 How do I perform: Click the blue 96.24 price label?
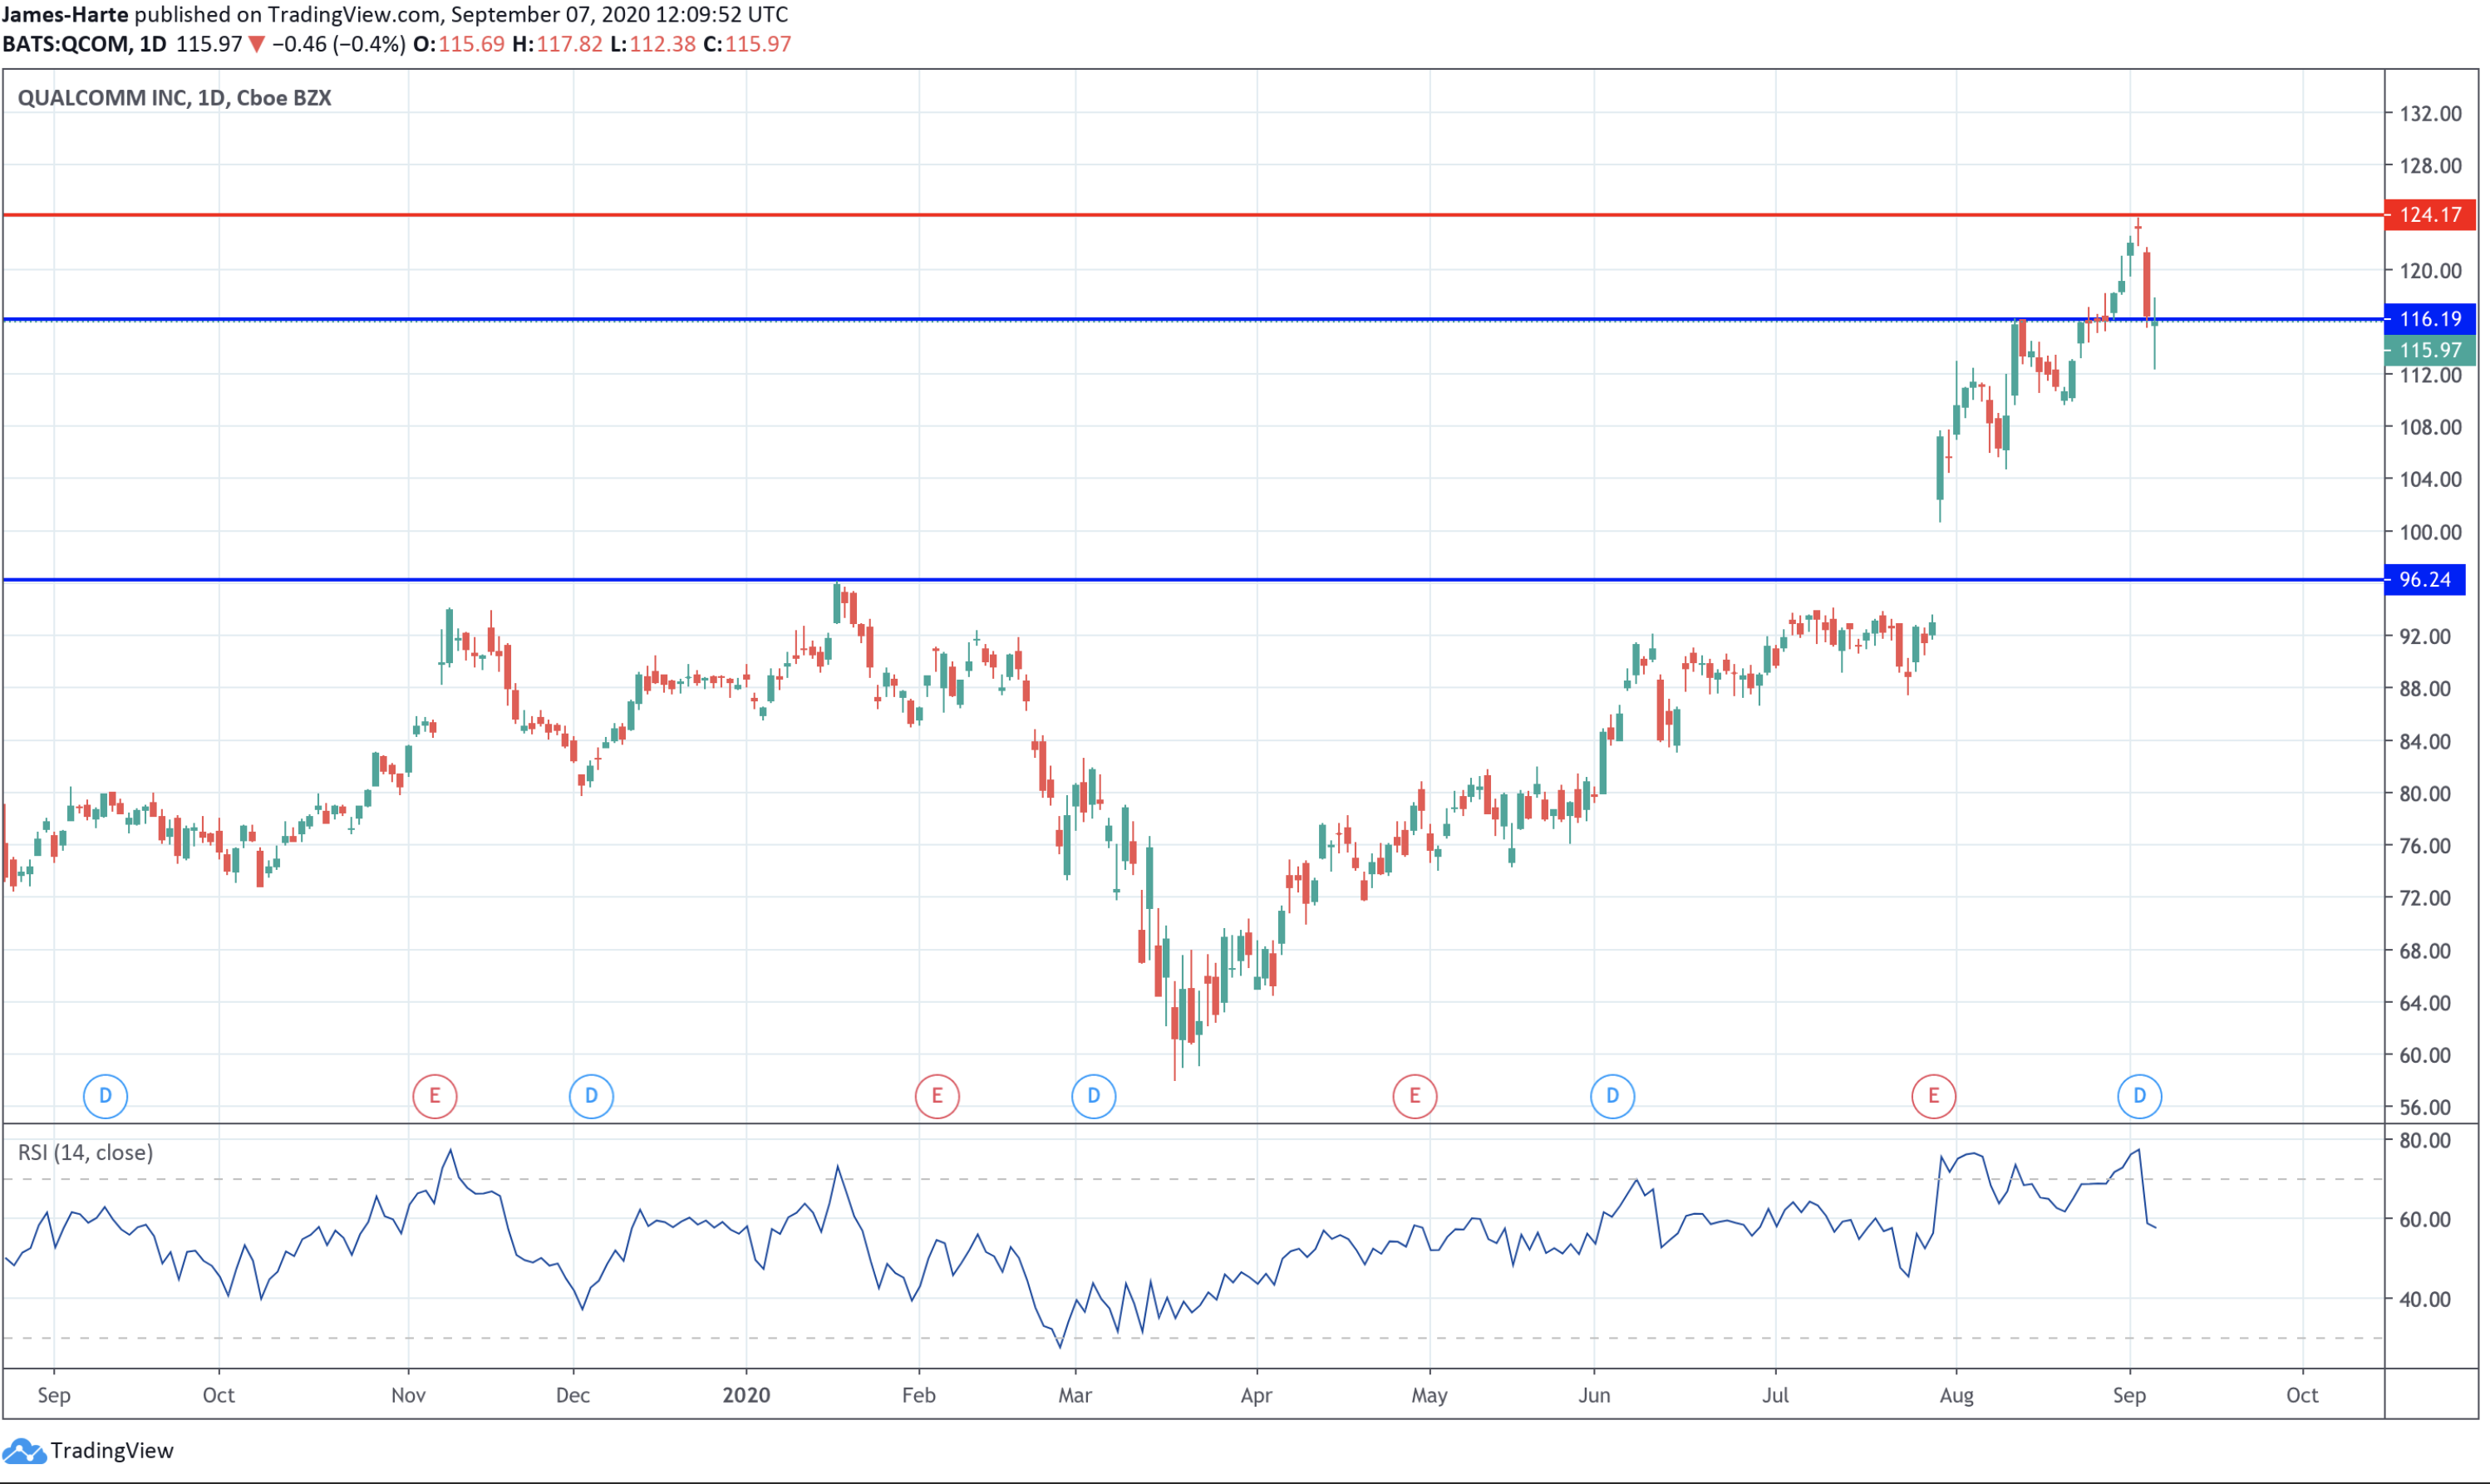pyautogui.click(x=2424, y=580)
